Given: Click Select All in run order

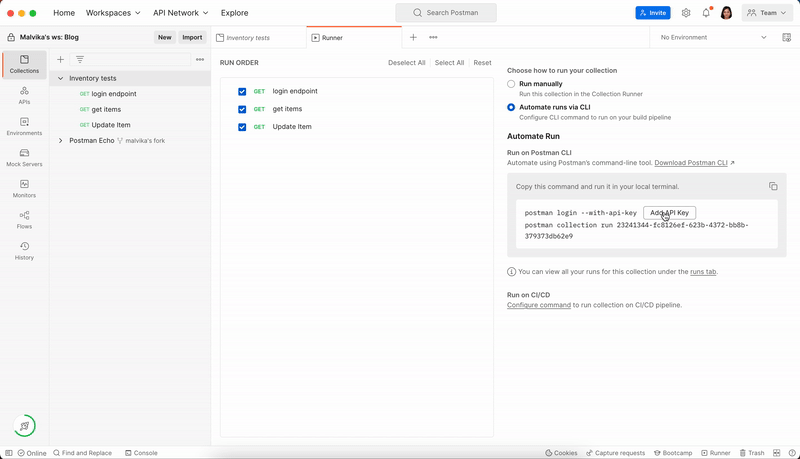Looking at the screenshot, I should coord(449,63).
